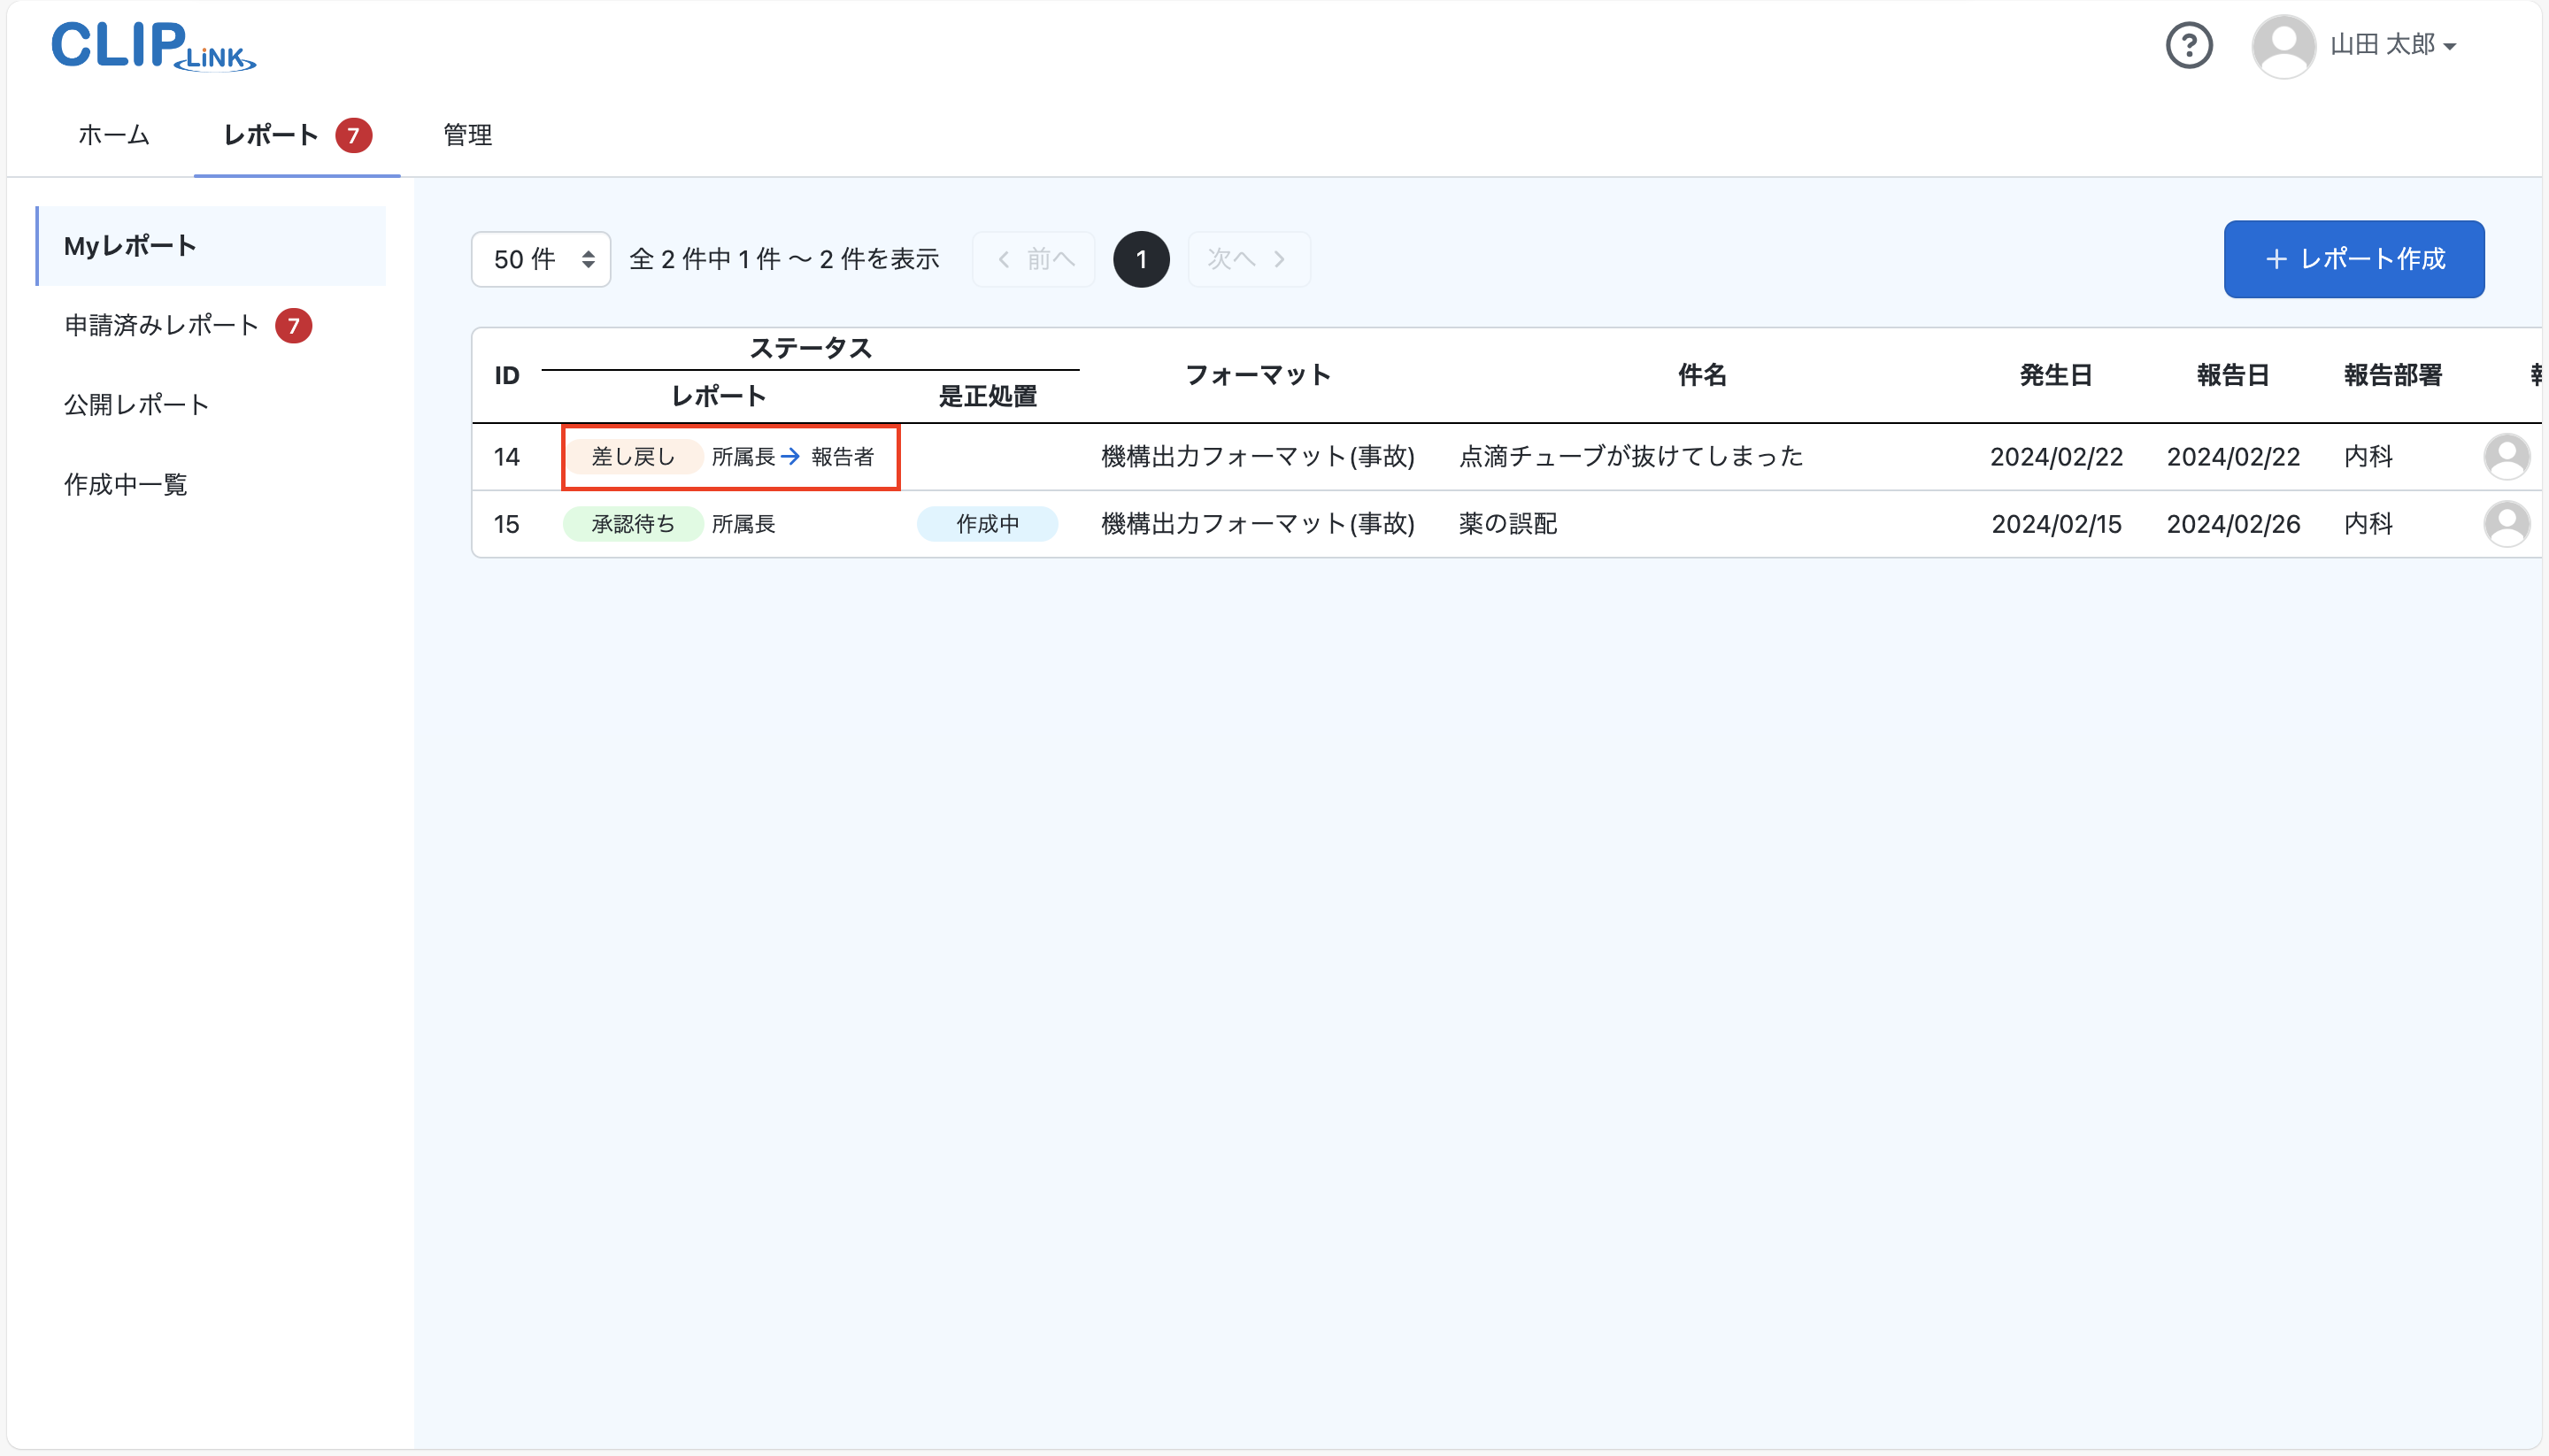Select the 差し戻し status badge on report 14
2549x1456 pixels.
(633, 456)
